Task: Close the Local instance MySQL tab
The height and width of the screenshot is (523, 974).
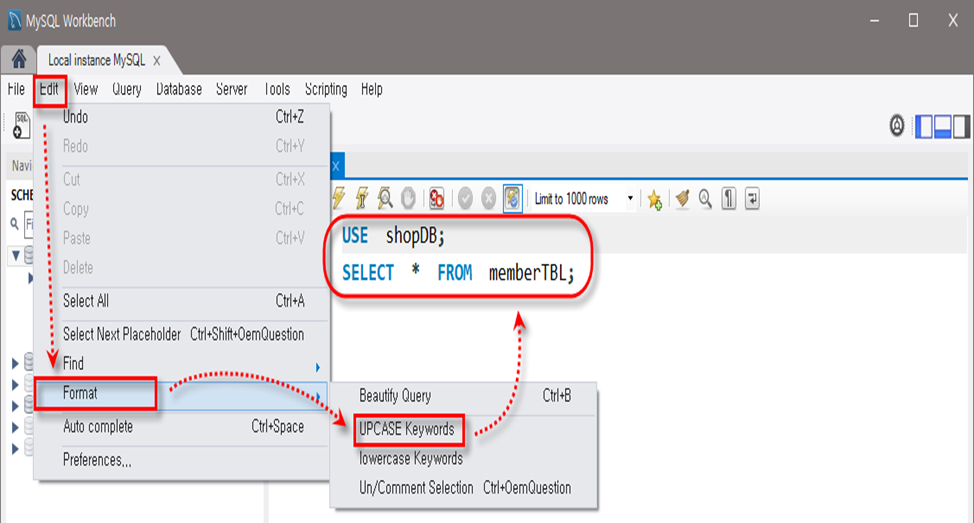Action: (157, 61)
